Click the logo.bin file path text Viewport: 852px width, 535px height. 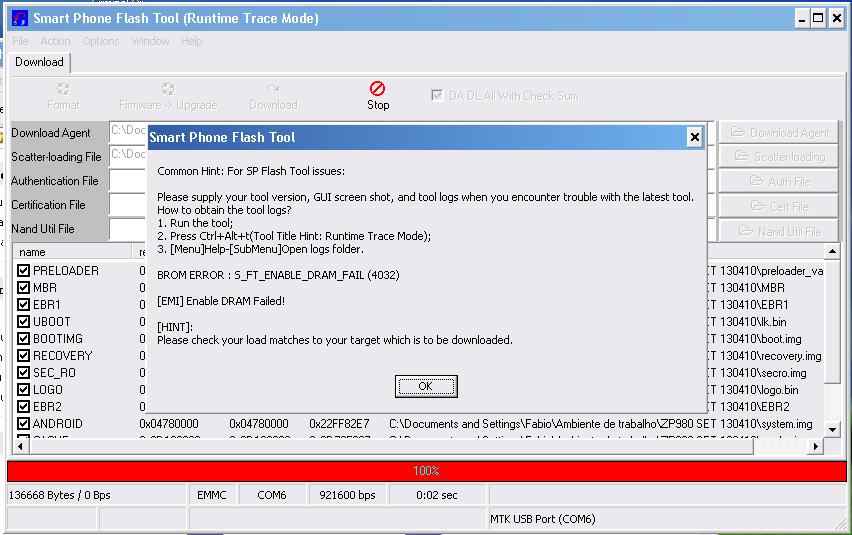[754, 390]
